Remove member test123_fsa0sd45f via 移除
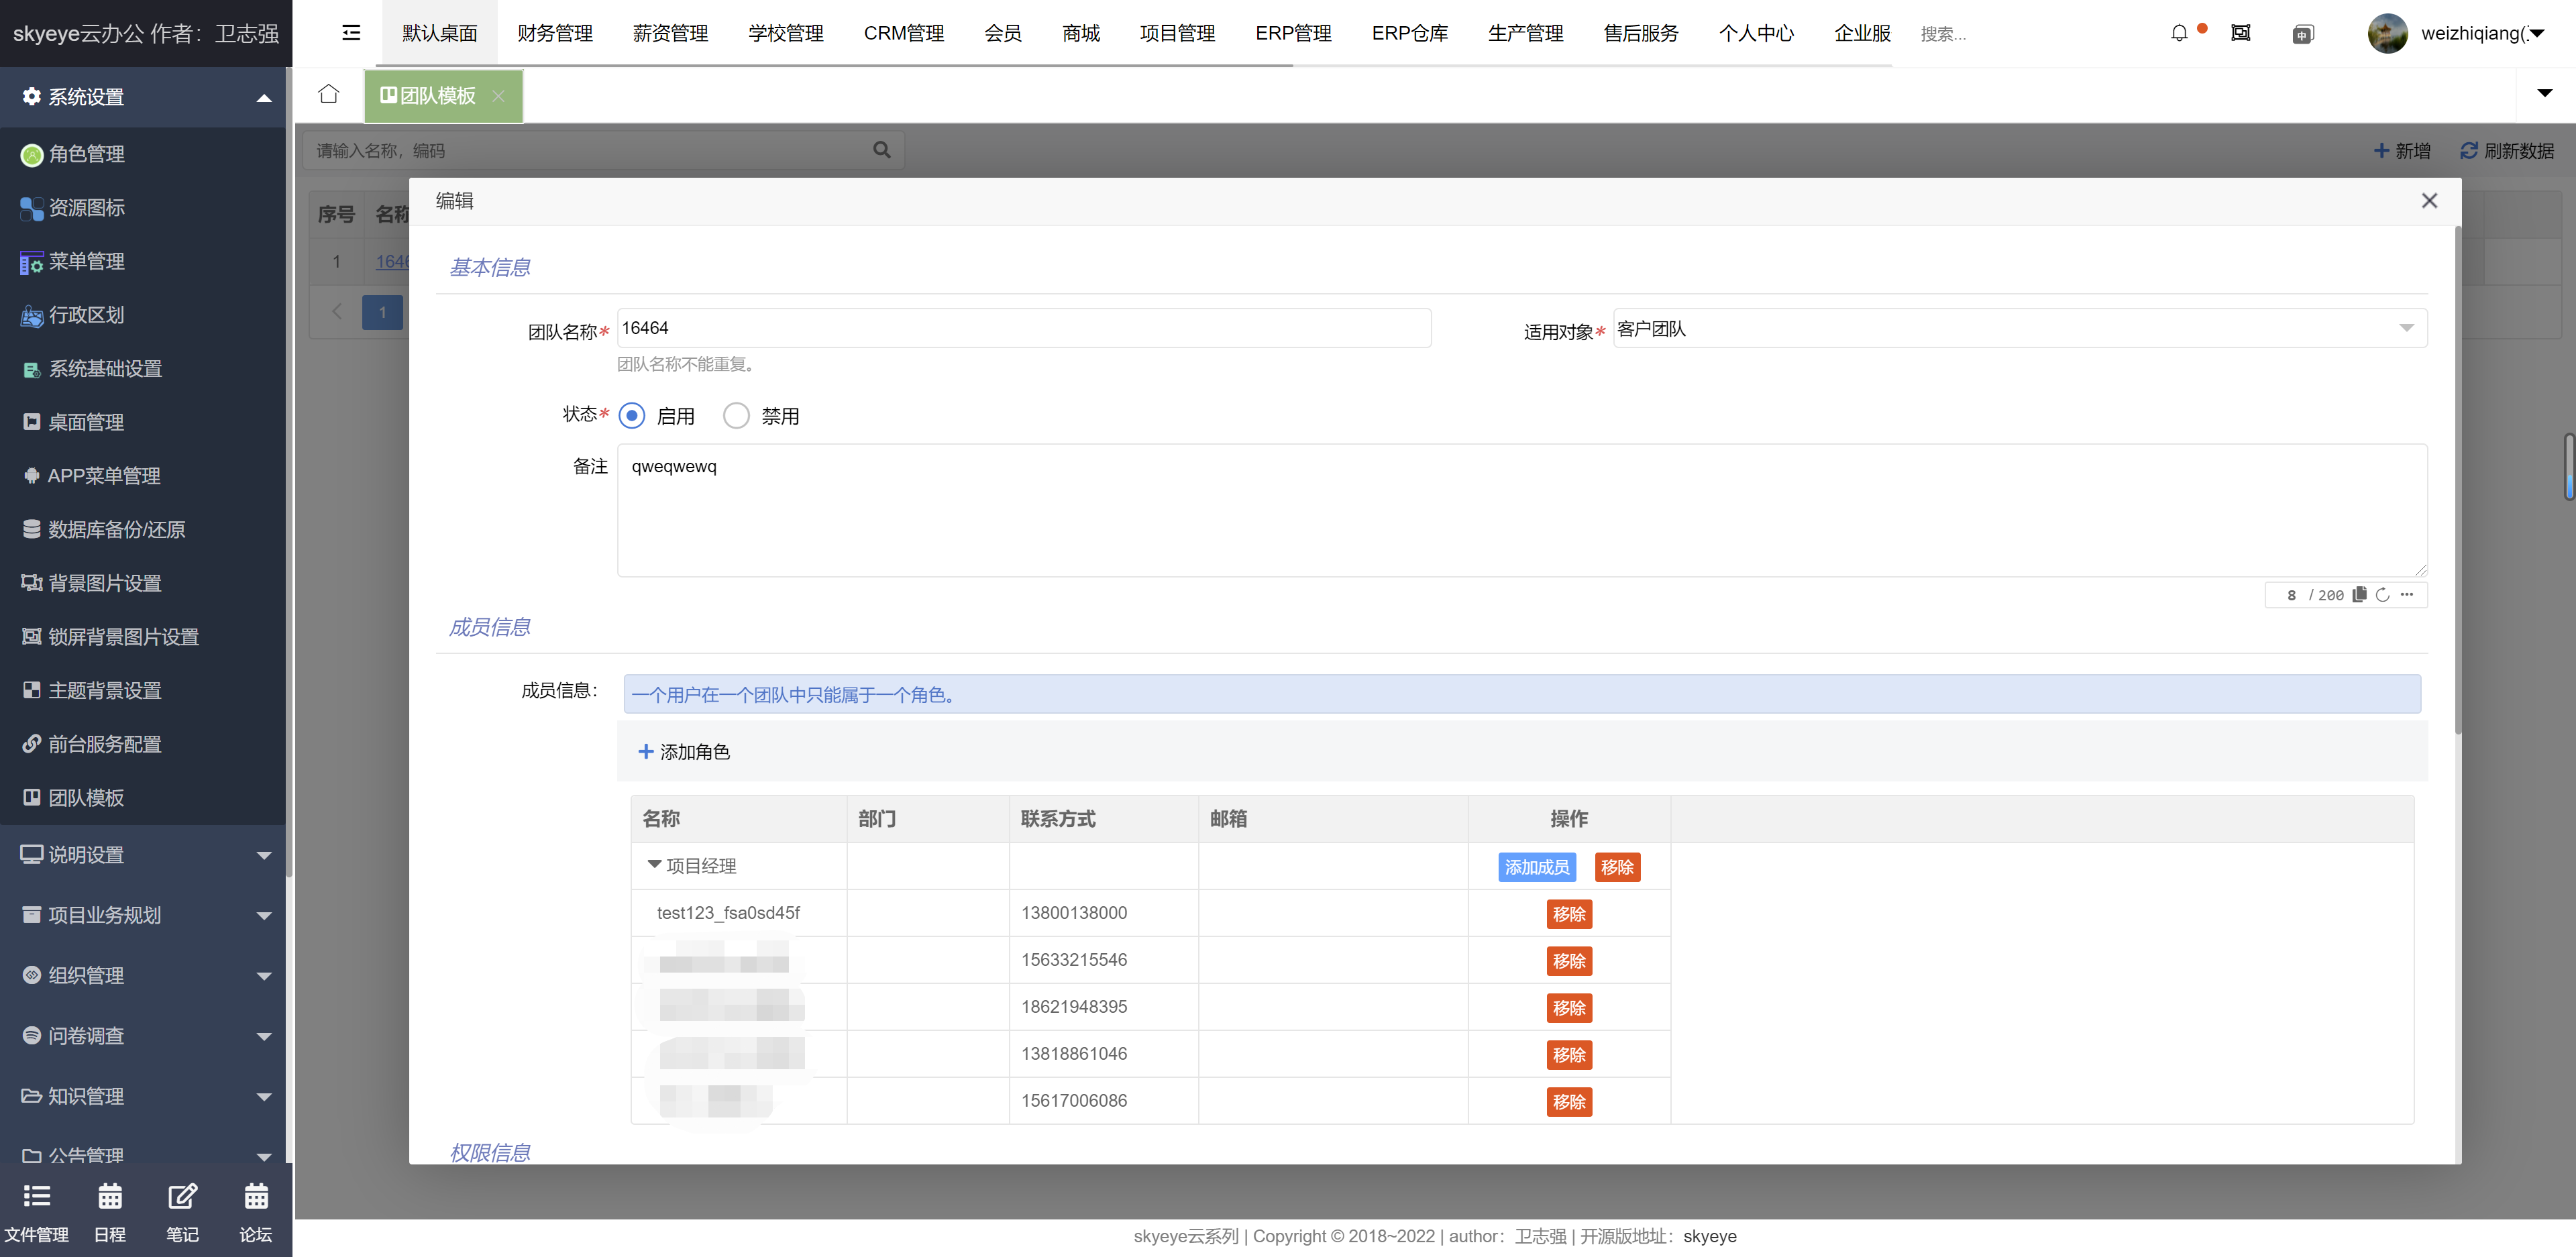 1569,913
